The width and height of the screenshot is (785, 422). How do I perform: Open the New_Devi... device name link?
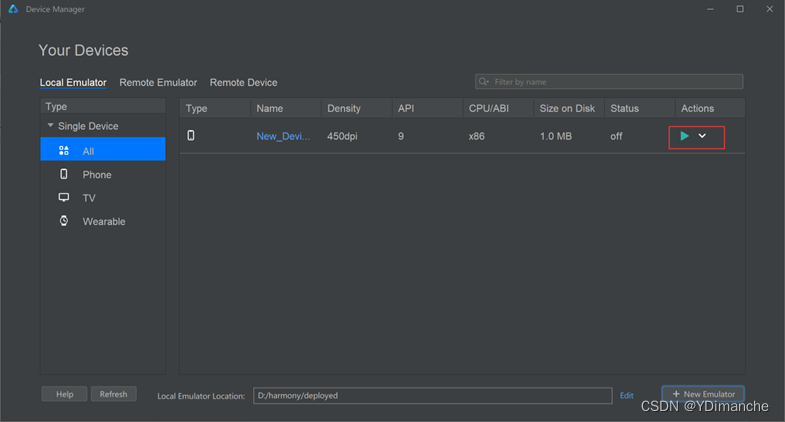[x=283, y=136]
